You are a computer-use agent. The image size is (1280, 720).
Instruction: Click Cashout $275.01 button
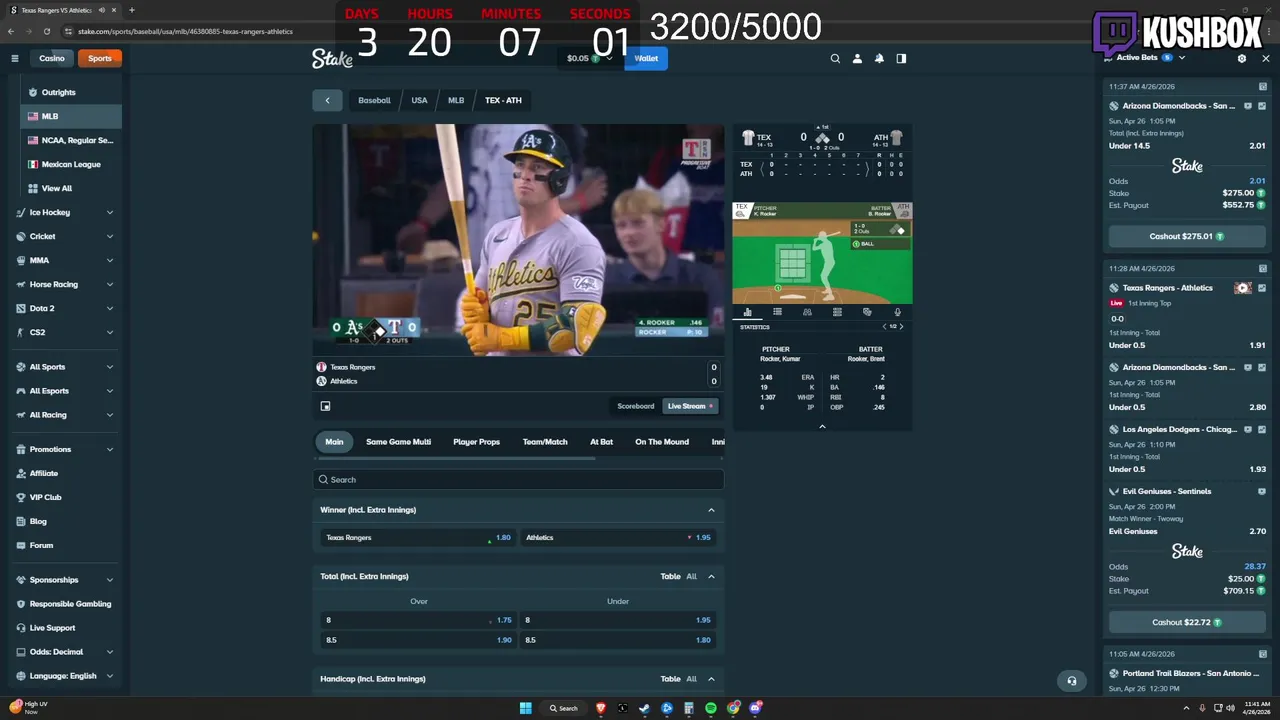pyautogui.click(x=1187, y=237)
